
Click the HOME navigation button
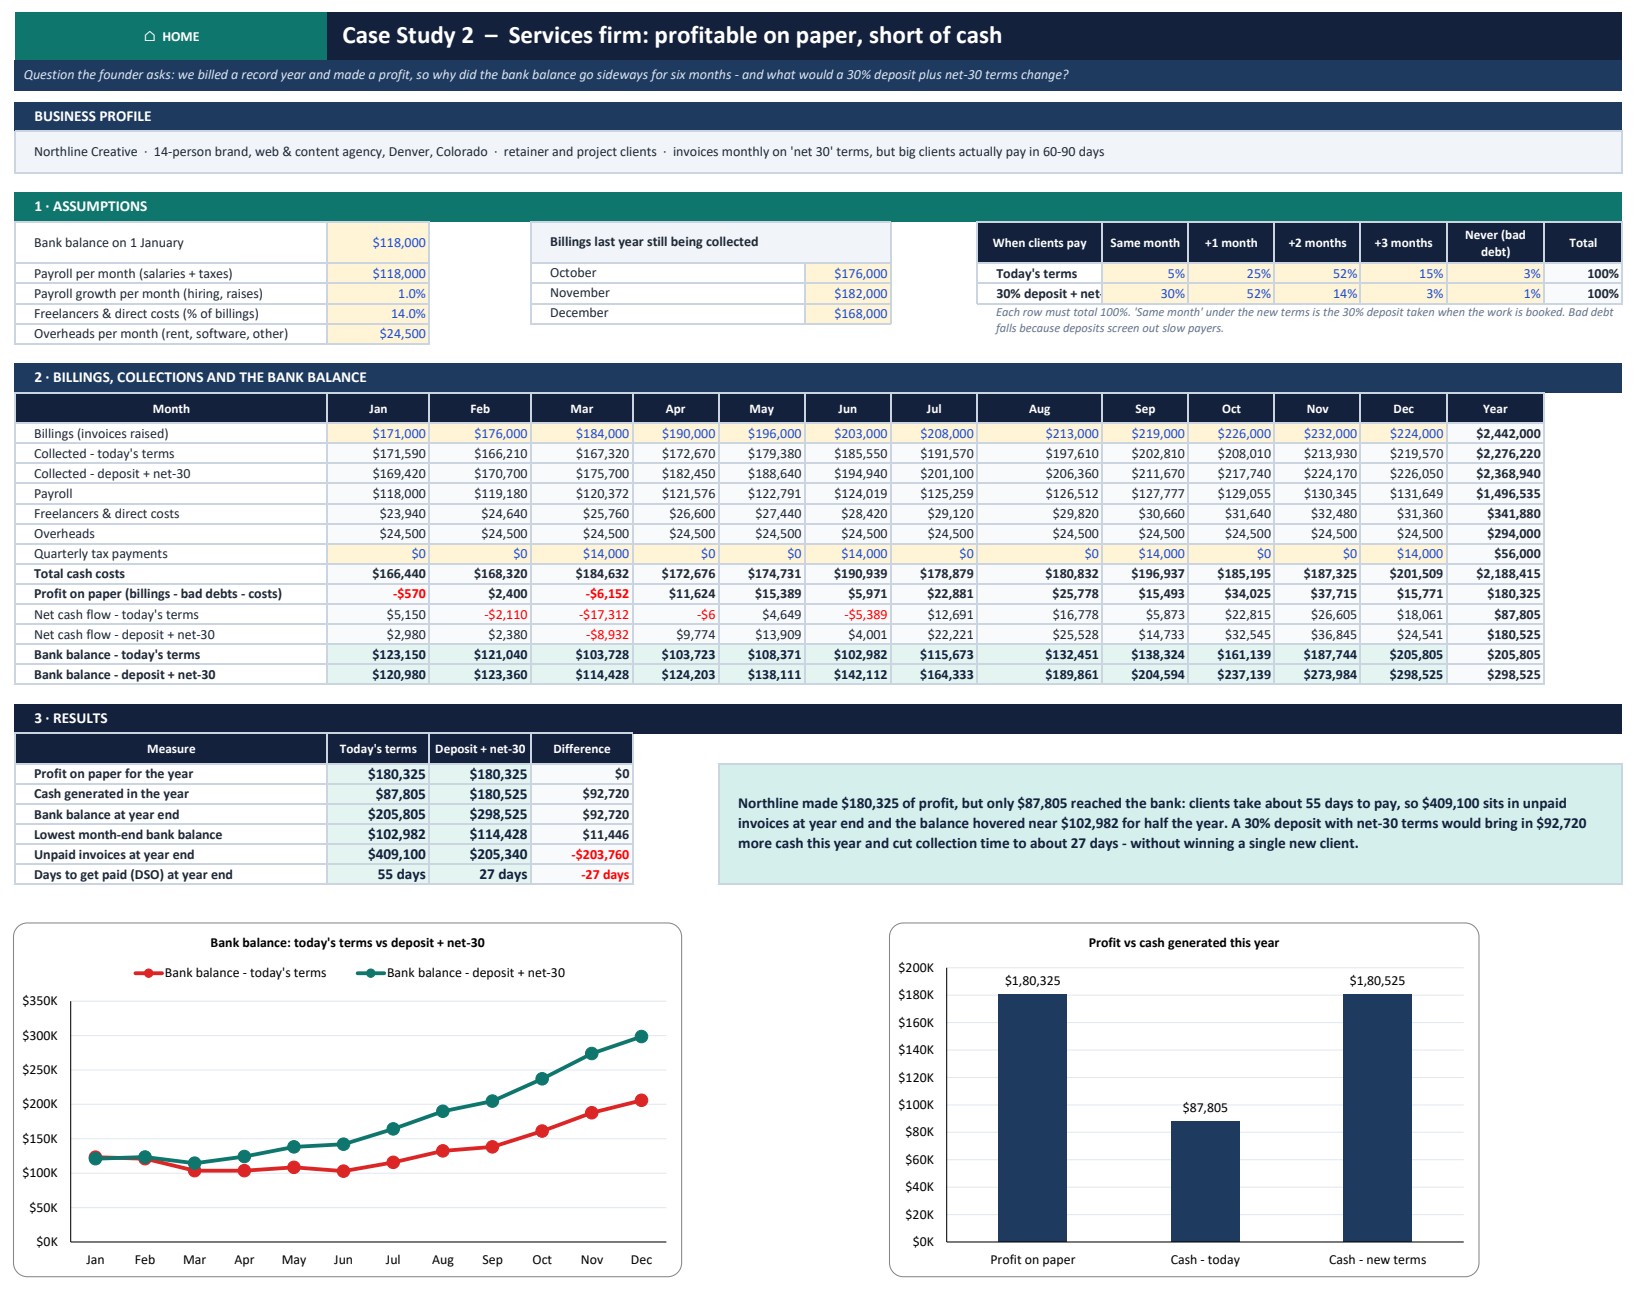(171, 36)
